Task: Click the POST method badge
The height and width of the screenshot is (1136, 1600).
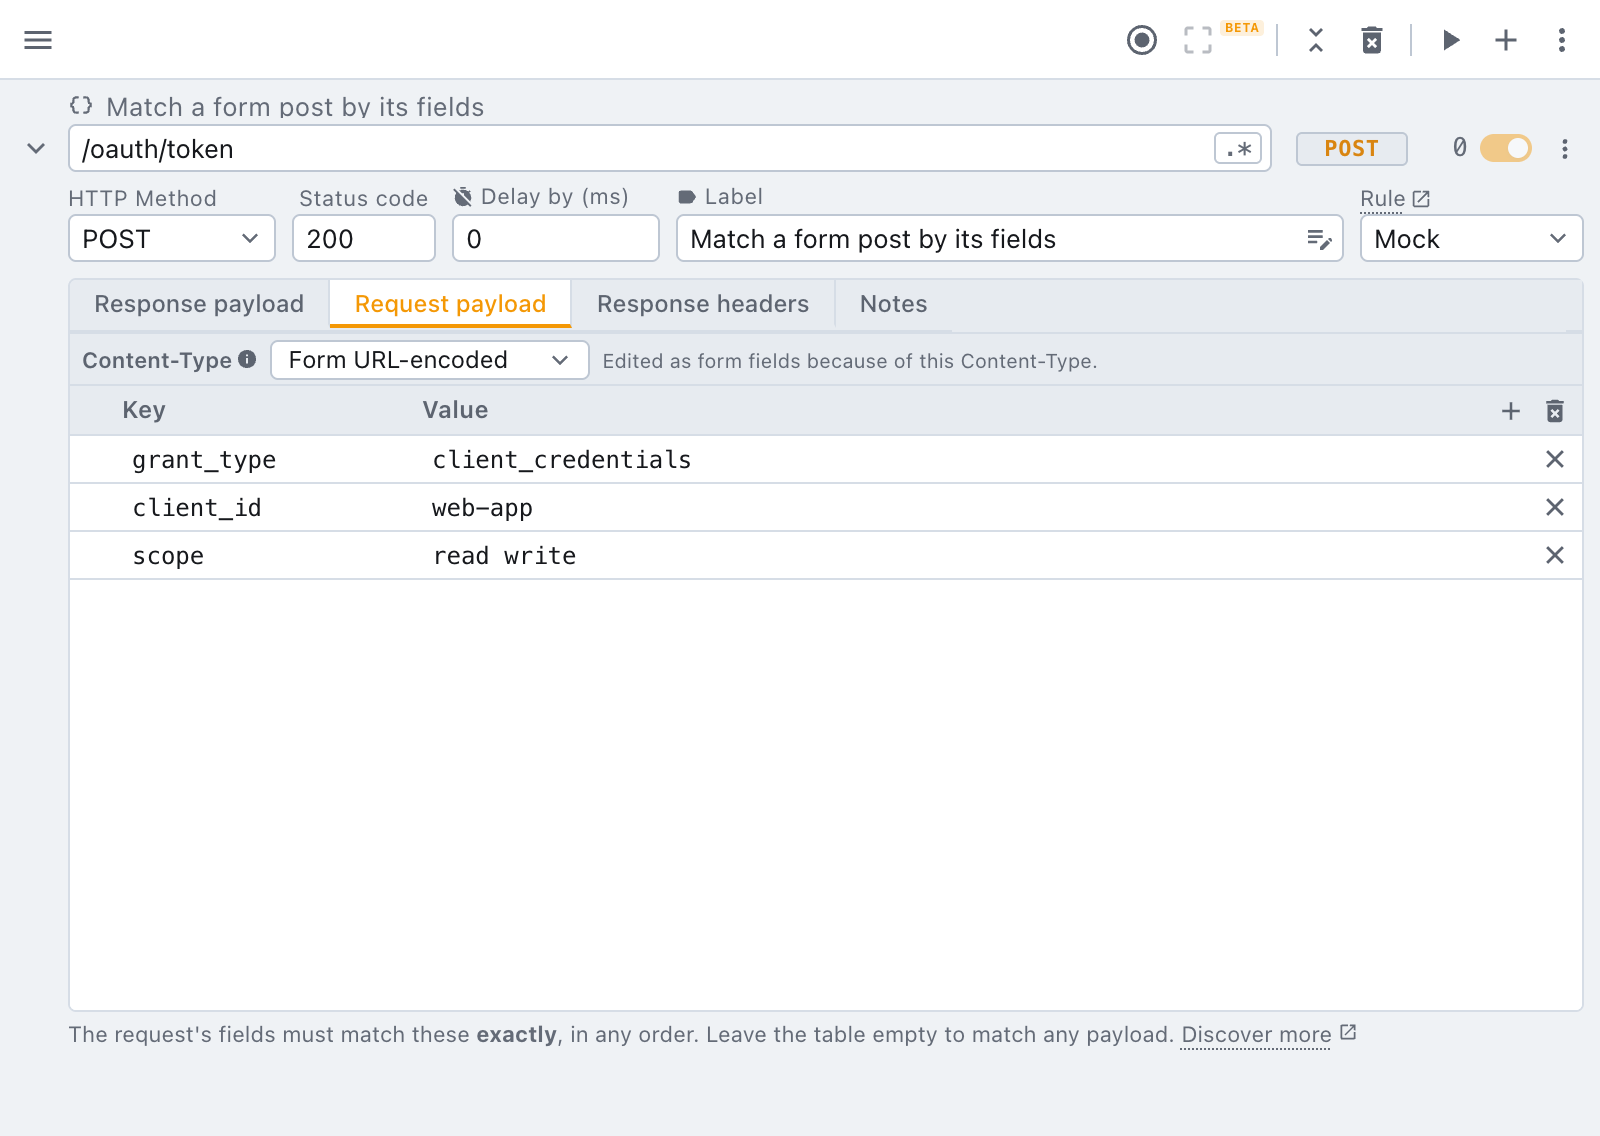Action: [x=1352, y=149]
